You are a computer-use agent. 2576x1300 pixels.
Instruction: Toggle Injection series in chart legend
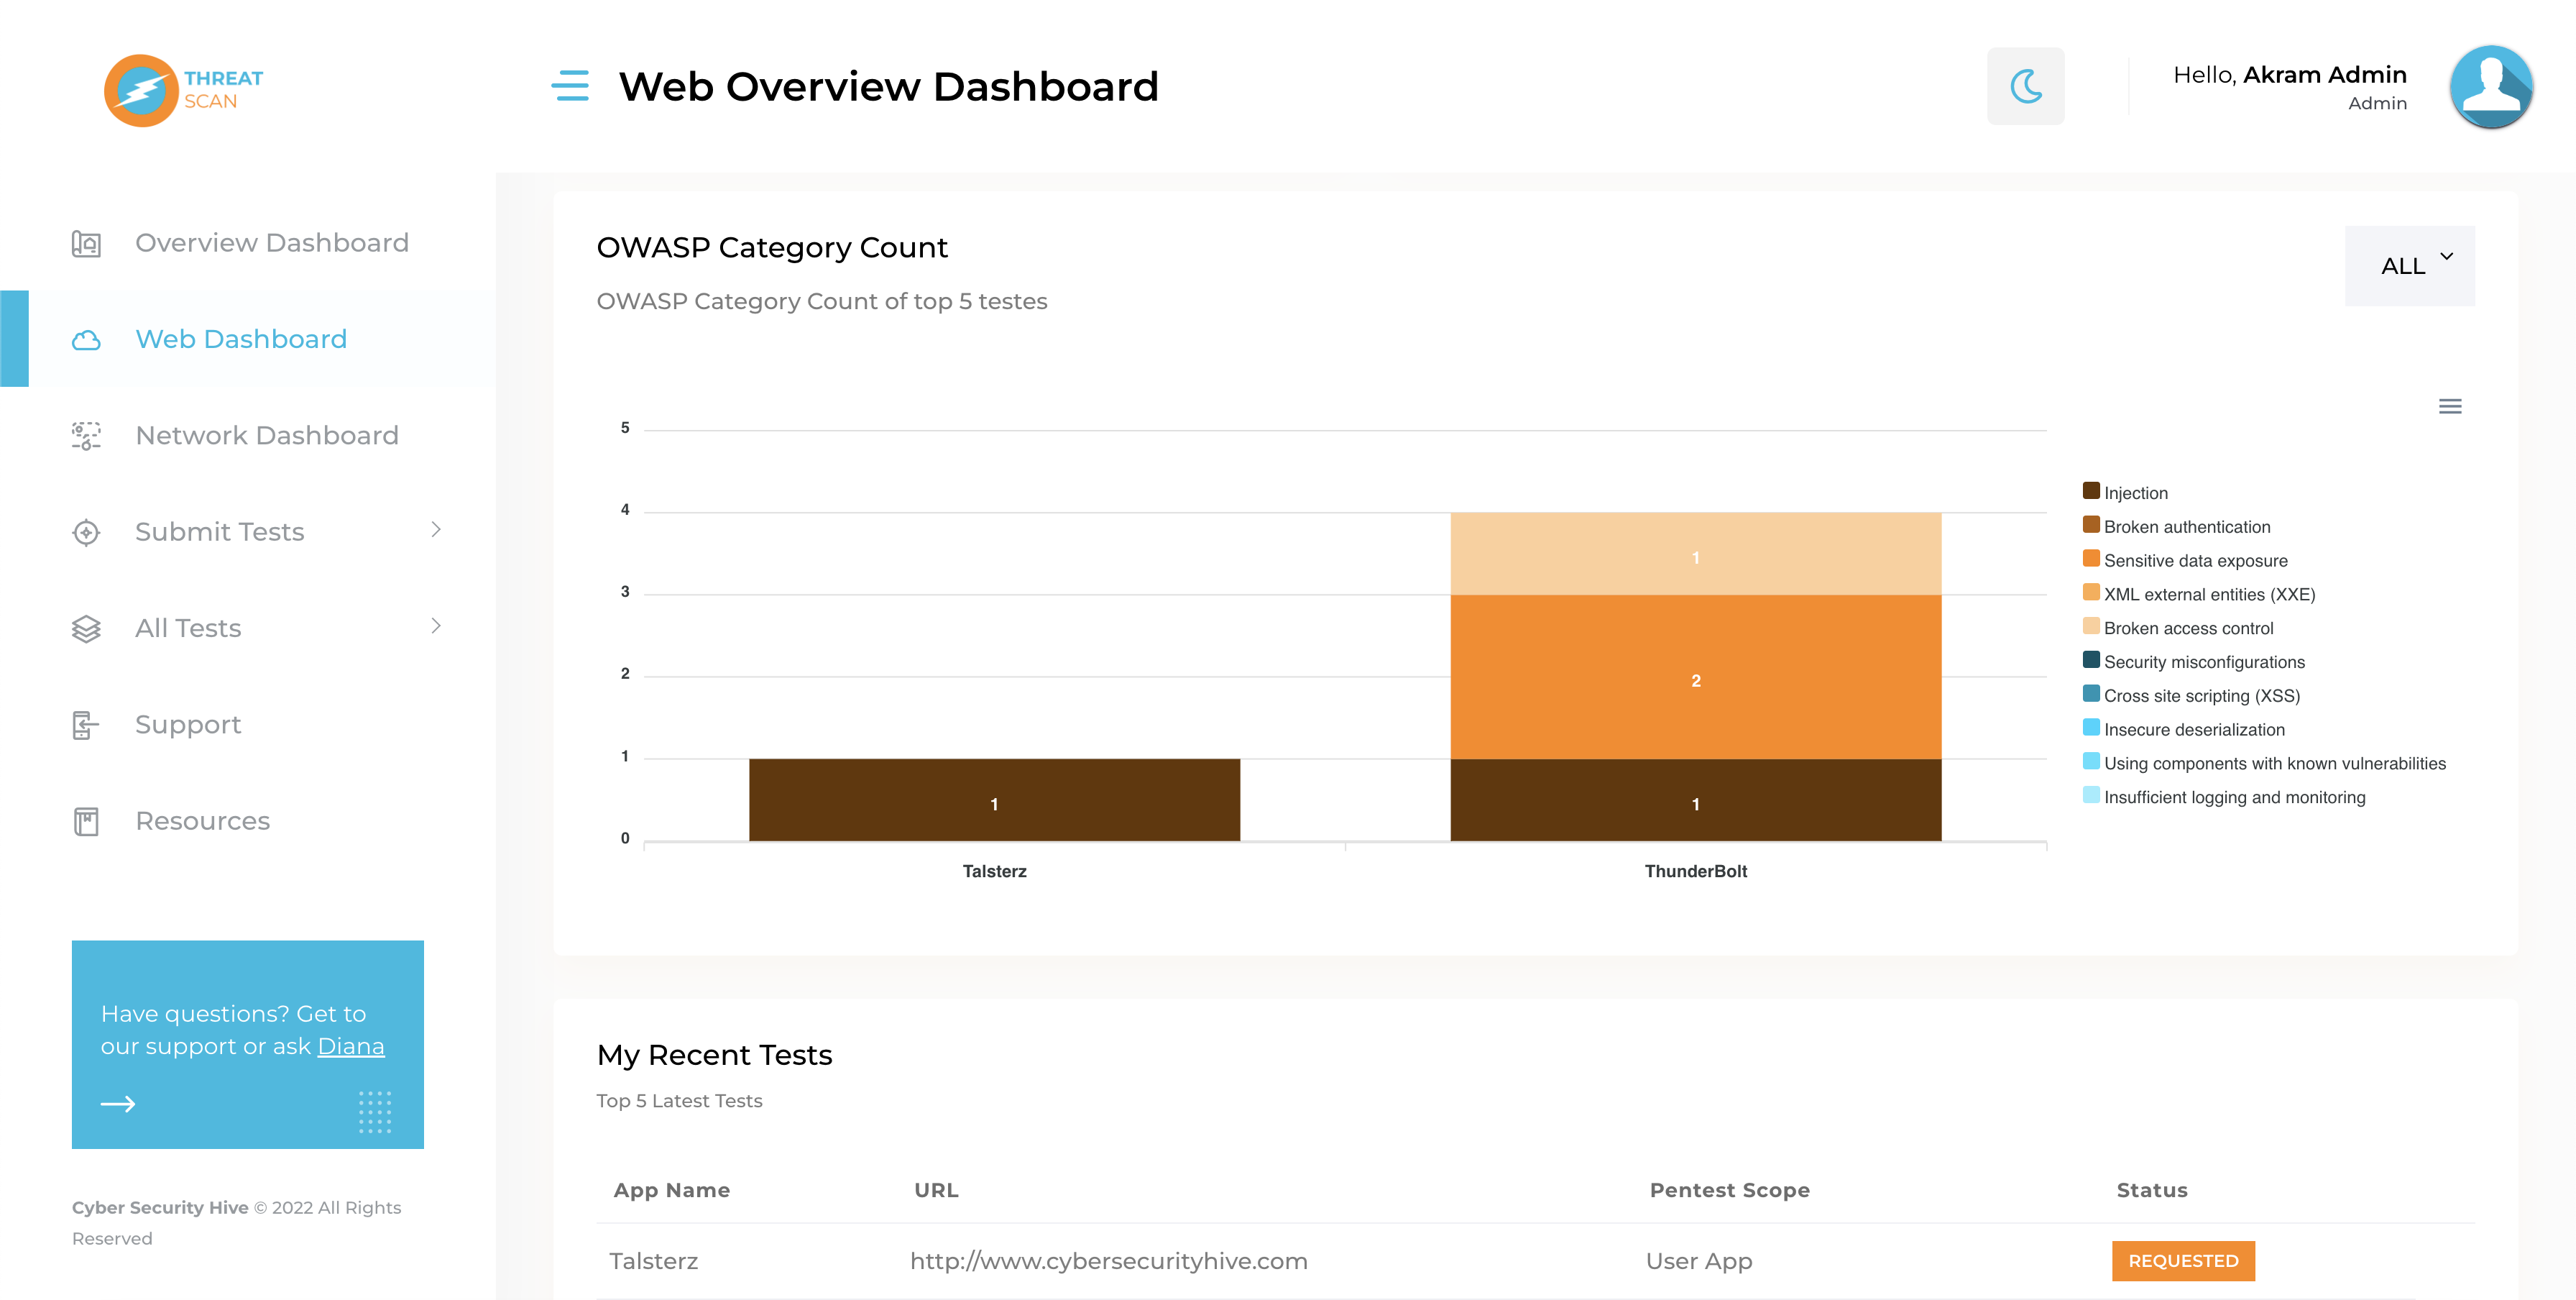click(x=2135, y=493)
